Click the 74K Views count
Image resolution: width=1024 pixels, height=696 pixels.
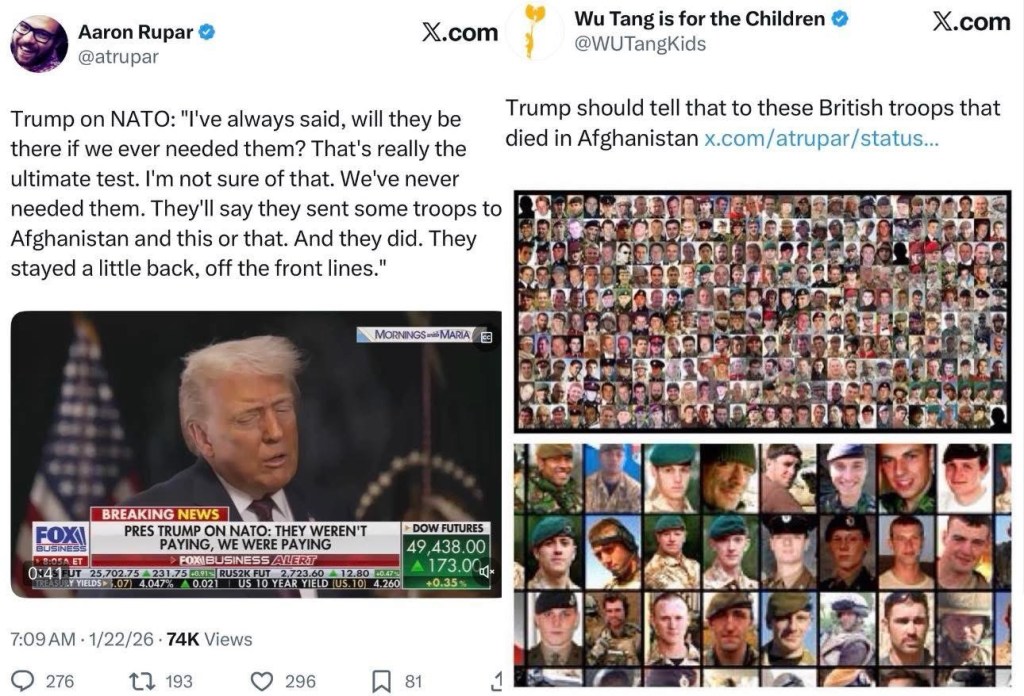coord(209,639)
